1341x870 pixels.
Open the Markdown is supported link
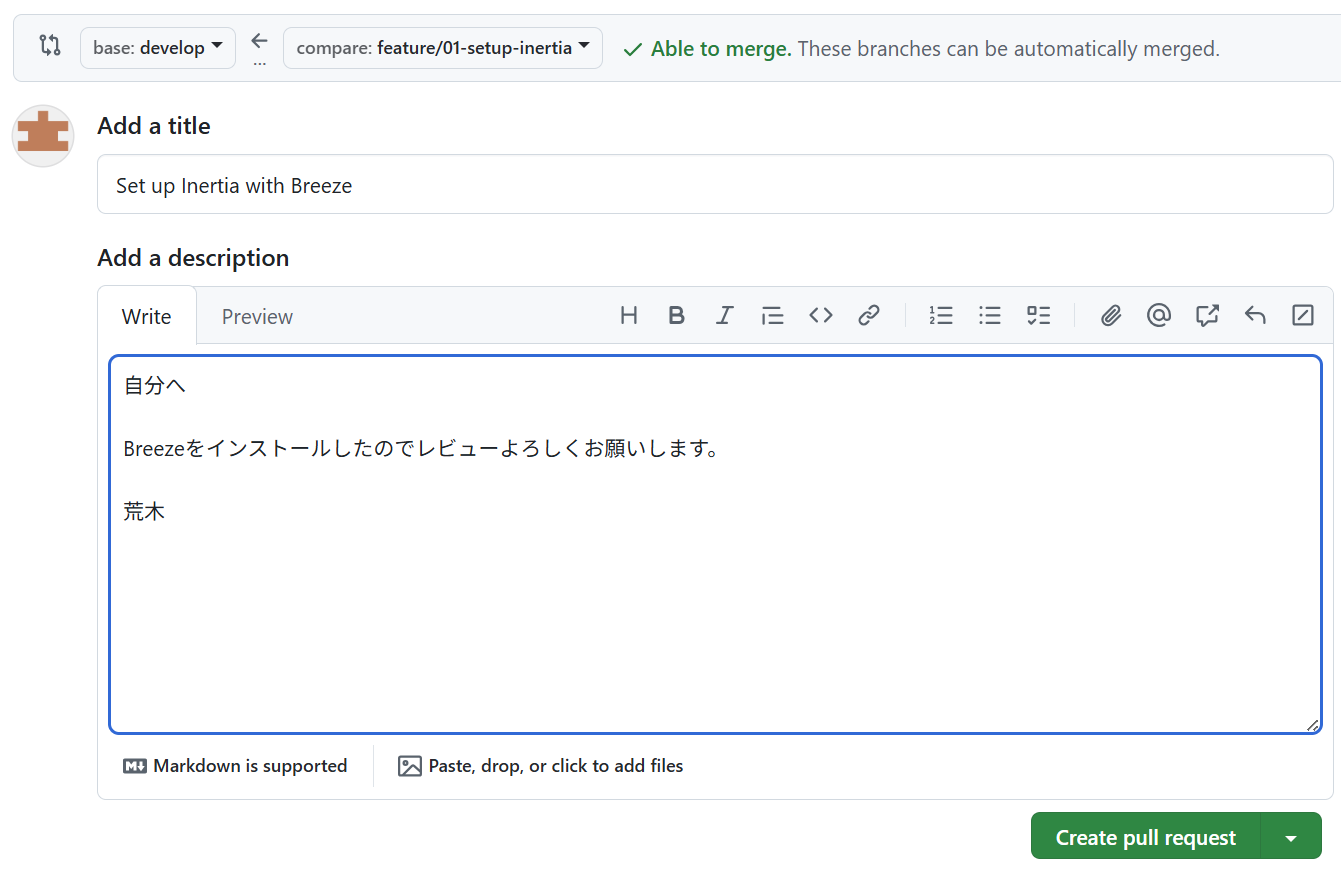point(235,766)
